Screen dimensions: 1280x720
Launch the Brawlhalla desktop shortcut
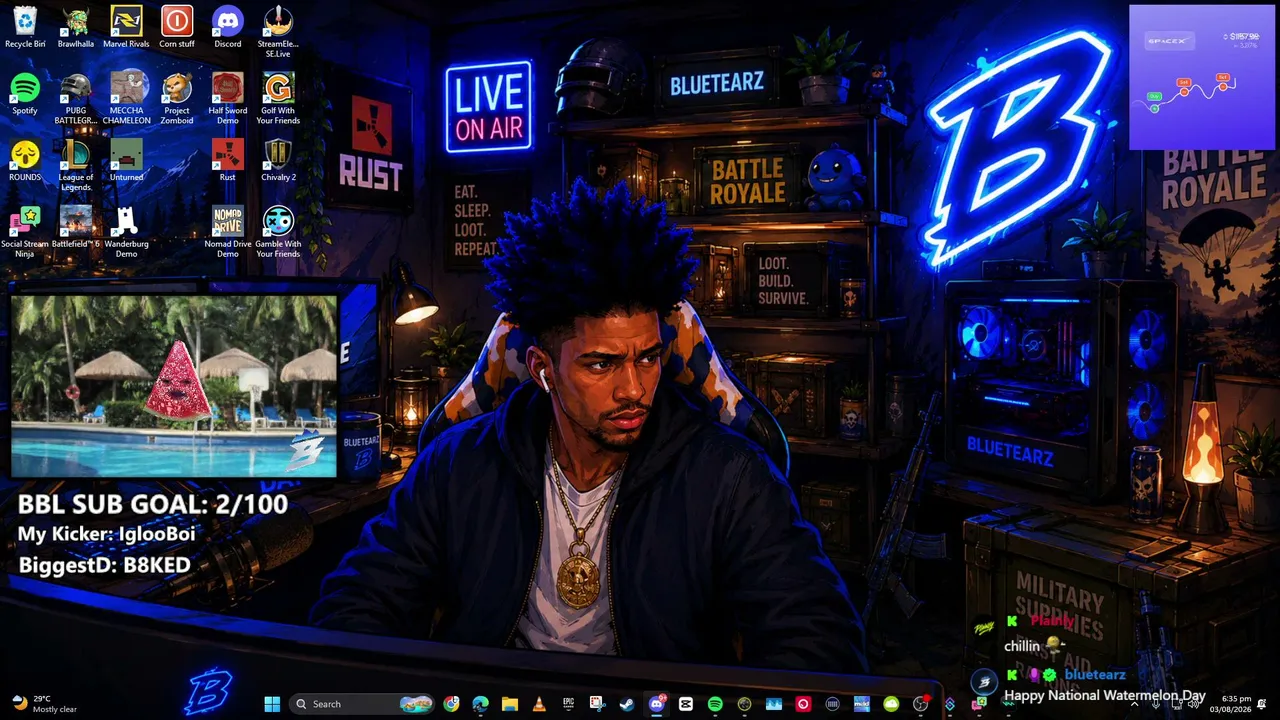[76, 27]
